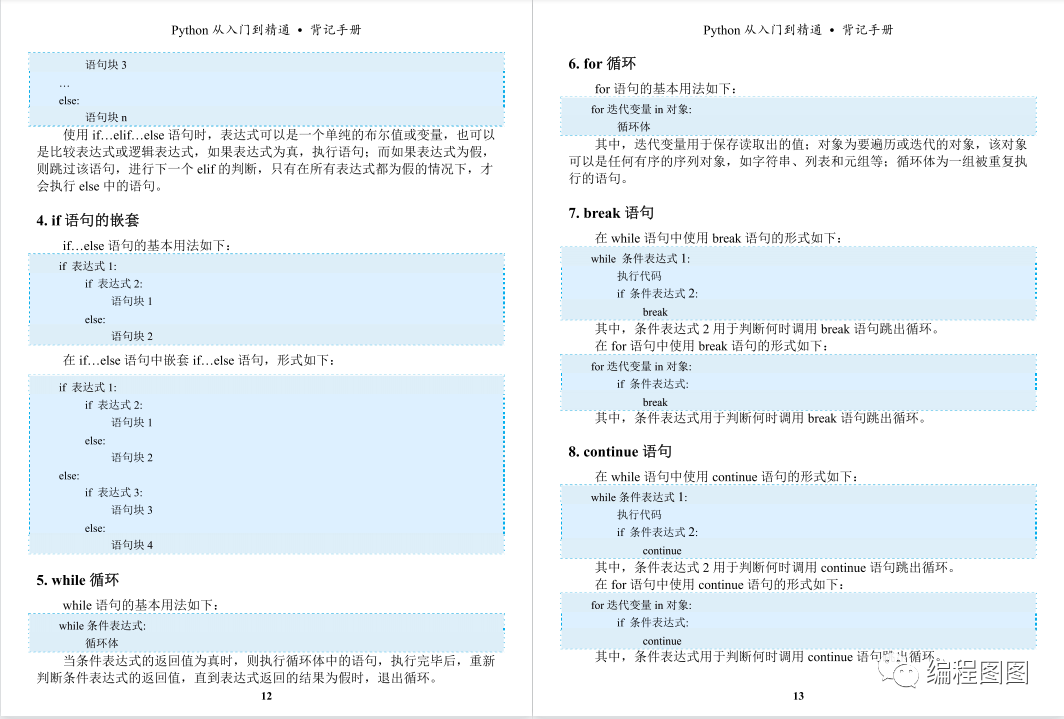Image resolution: width=1064 pixels, height=719 pixels.
Task: Click the heading '7. break 语句'
Action: click(611, 213)
